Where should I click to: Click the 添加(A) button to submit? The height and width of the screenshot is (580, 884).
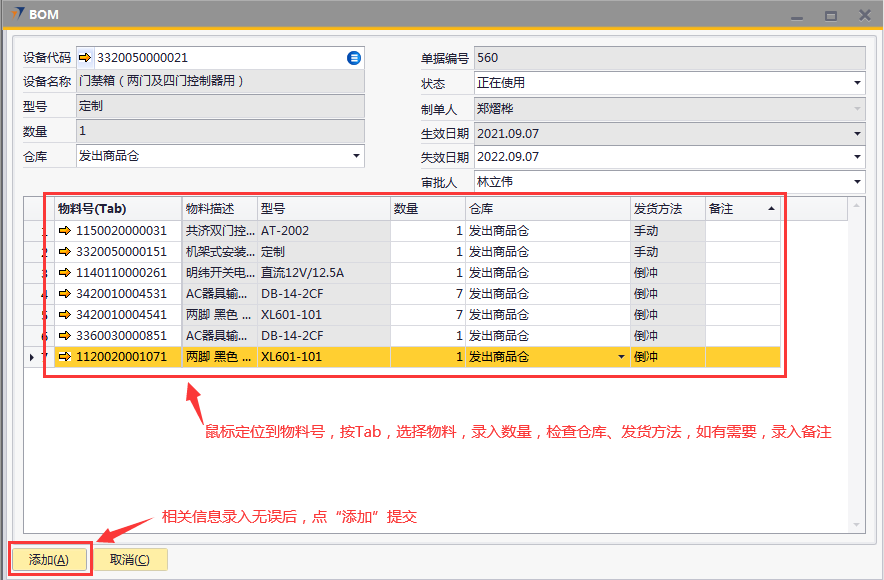point(50,560)
